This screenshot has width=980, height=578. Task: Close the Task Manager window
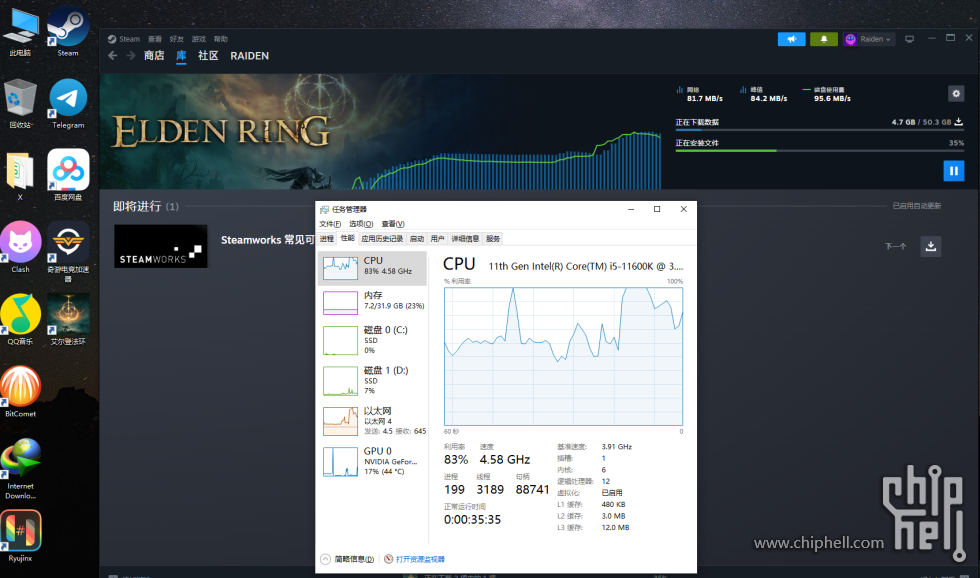click(683, 209)
